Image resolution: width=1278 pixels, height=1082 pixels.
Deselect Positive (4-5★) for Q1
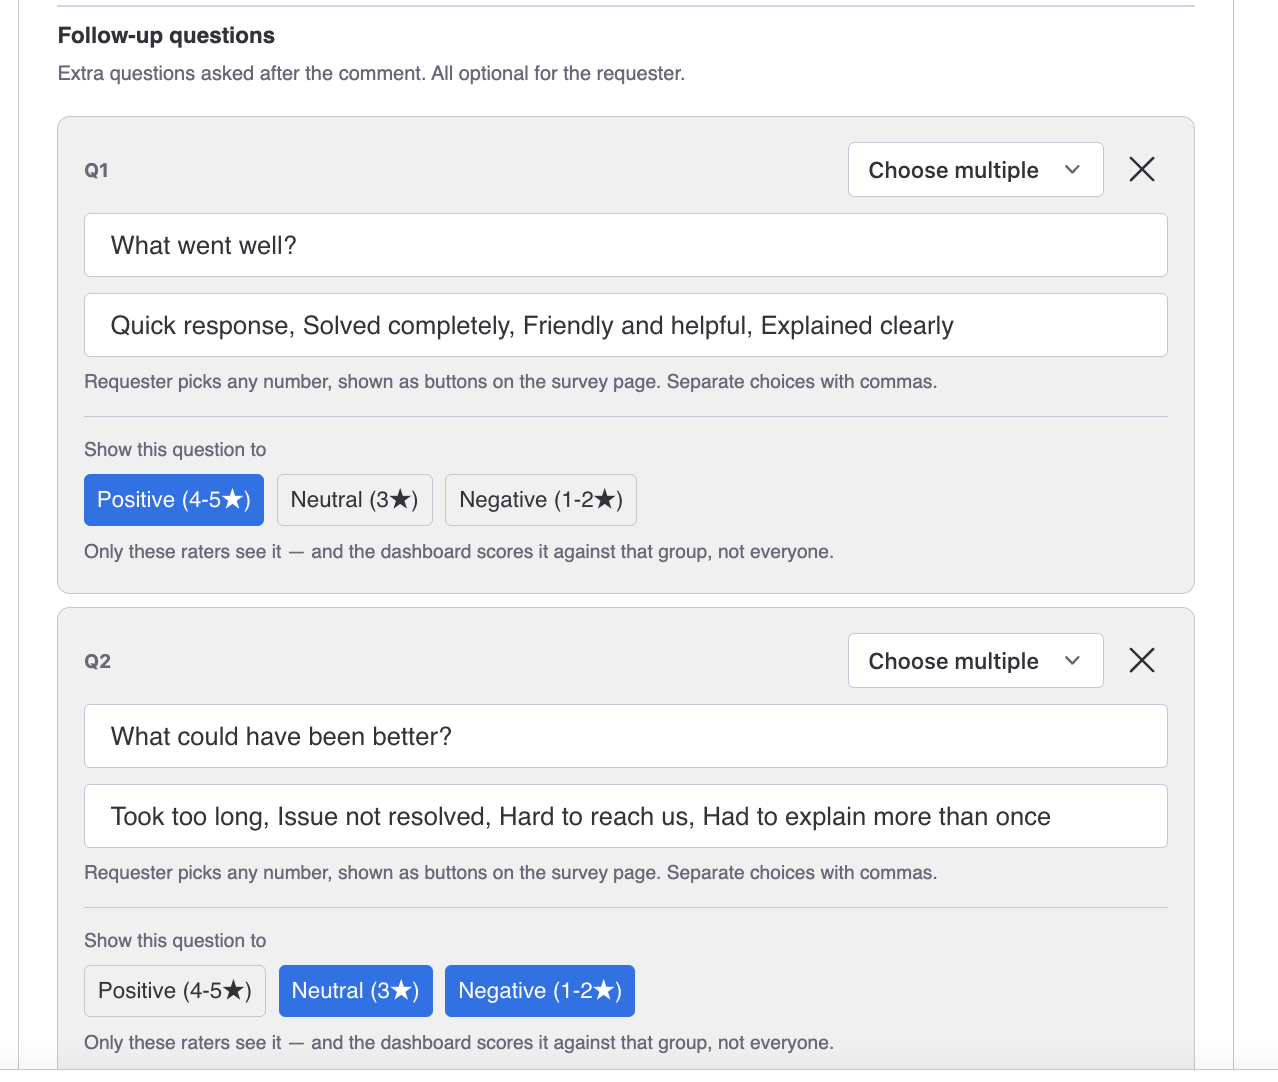pyautogui.click(x=174, y=500)
